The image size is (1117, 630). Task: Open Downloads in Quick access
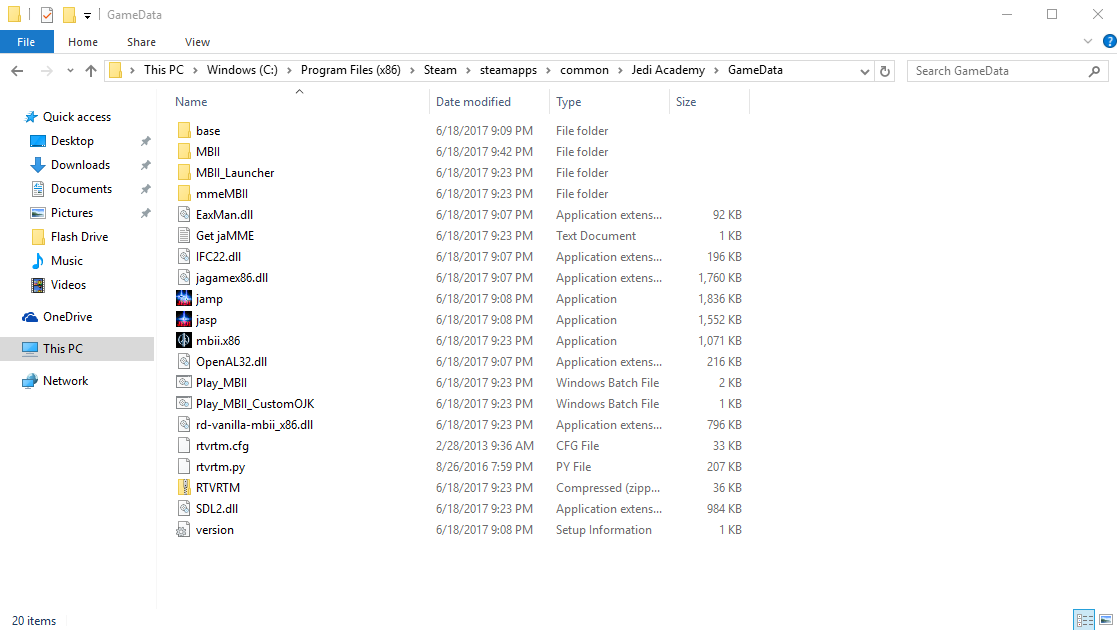[80, 165]
